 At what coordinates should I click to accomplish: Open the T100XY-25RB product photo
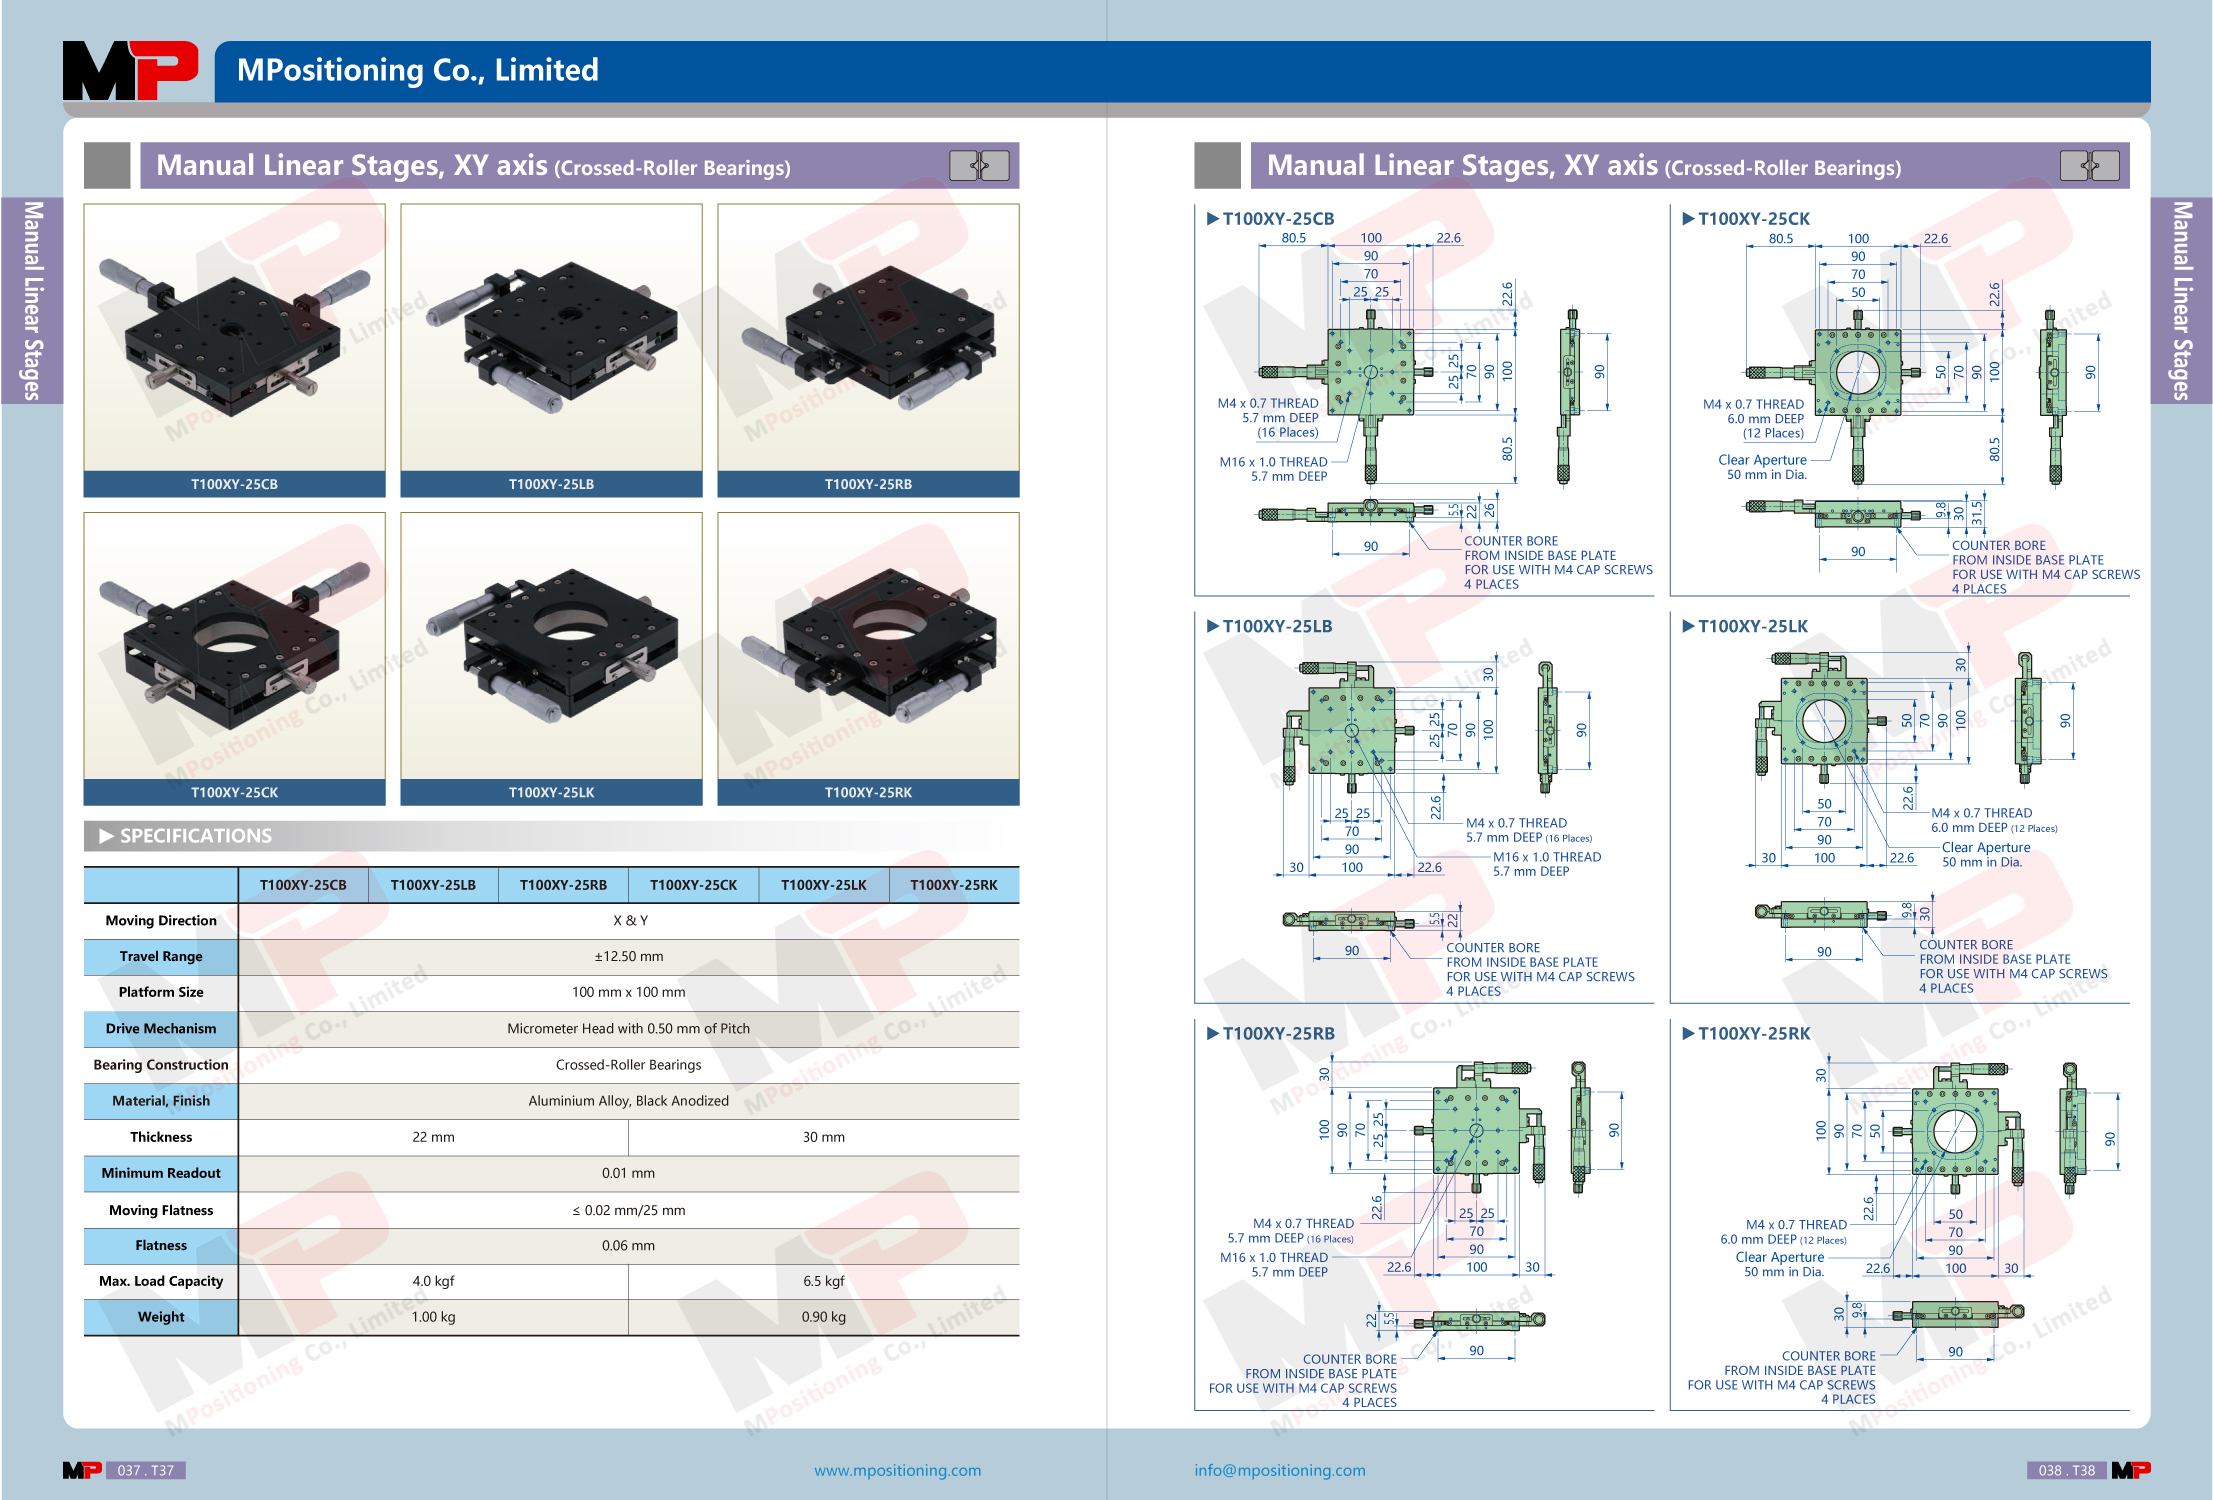[868, 338]
